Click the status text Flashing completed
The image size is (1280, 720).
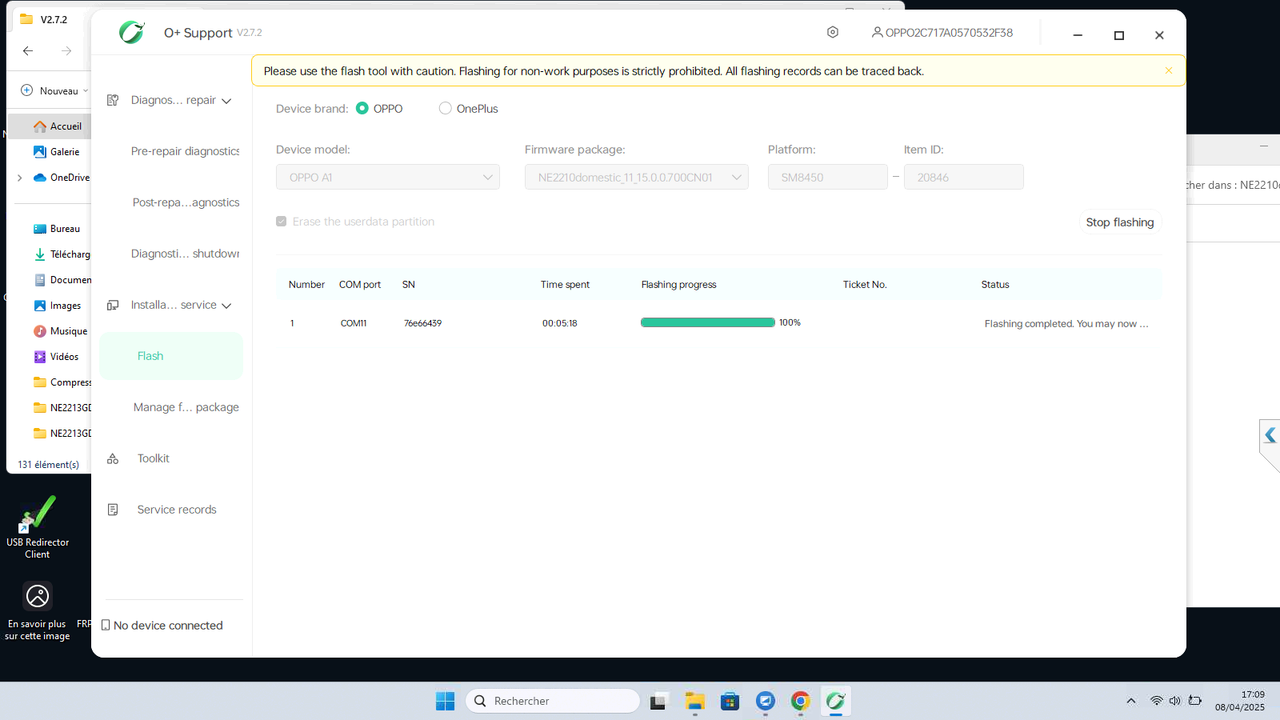point(1067,324)
